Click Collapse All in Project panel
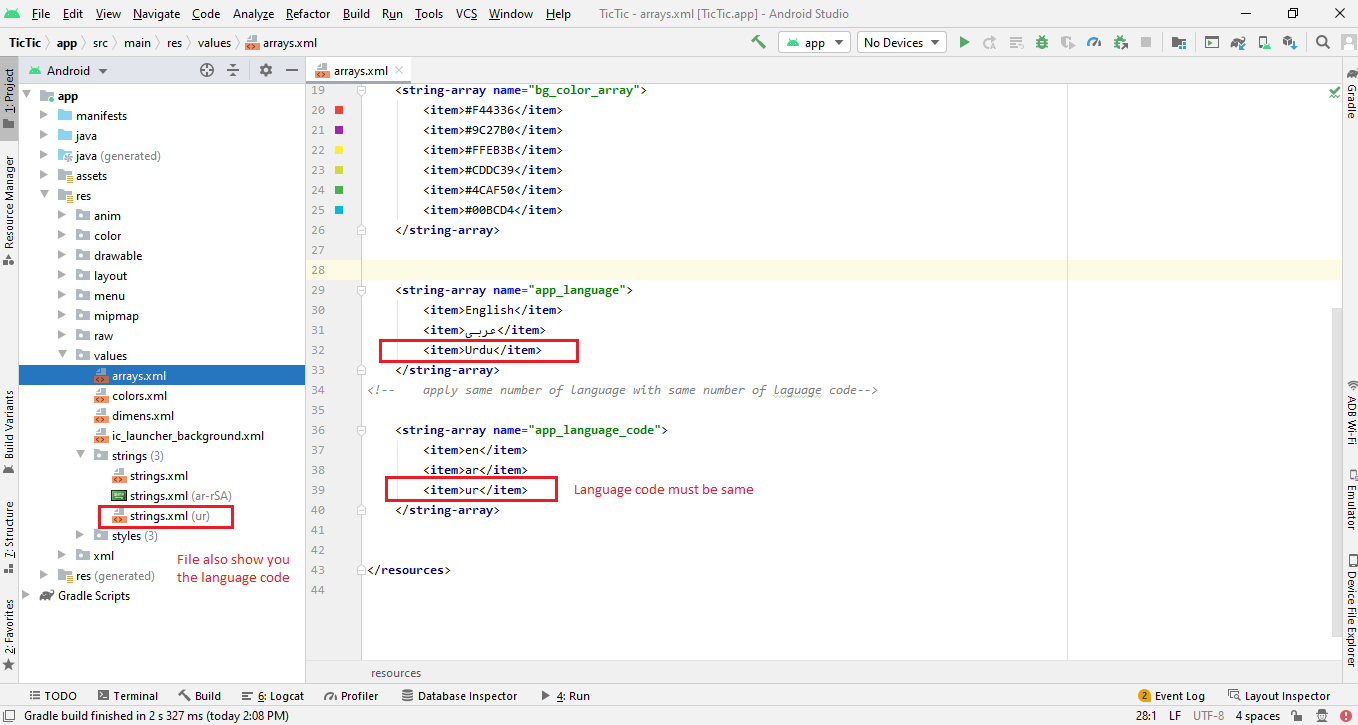The width and height of the screenshot is (1358, 725). tap(233, 70)
